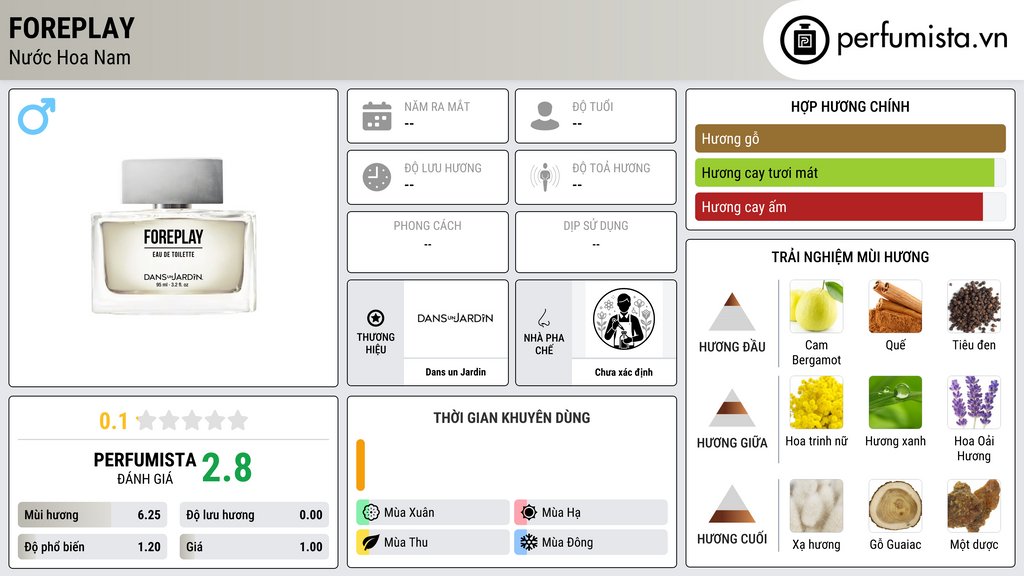1024x576 pixels.
Task: Click the Nước Hoa Nam subtitle
Action: [70, 57]
